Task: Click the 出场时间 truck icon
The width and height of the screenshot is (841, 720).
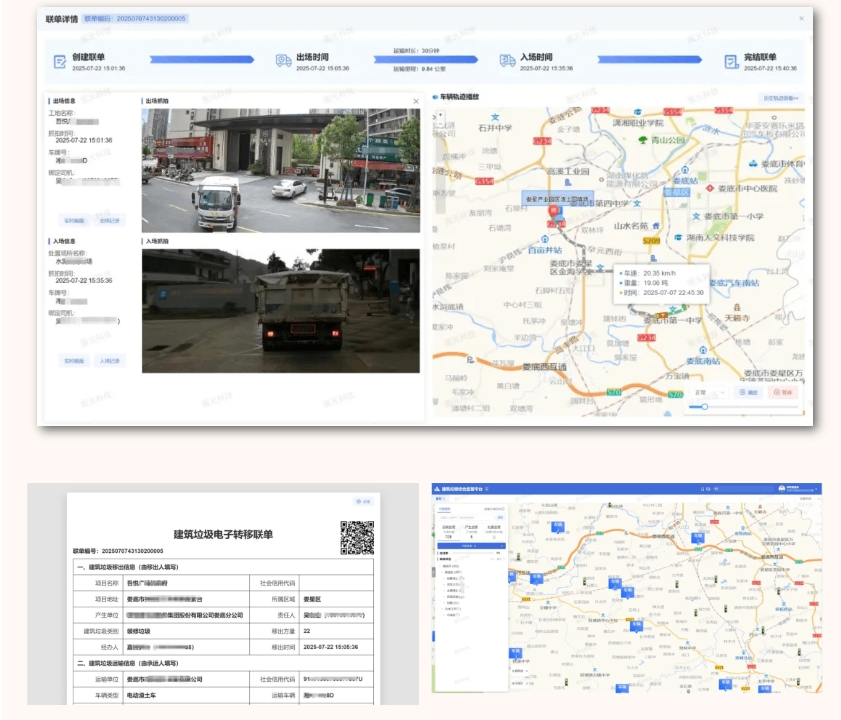Action: (283, 62)
